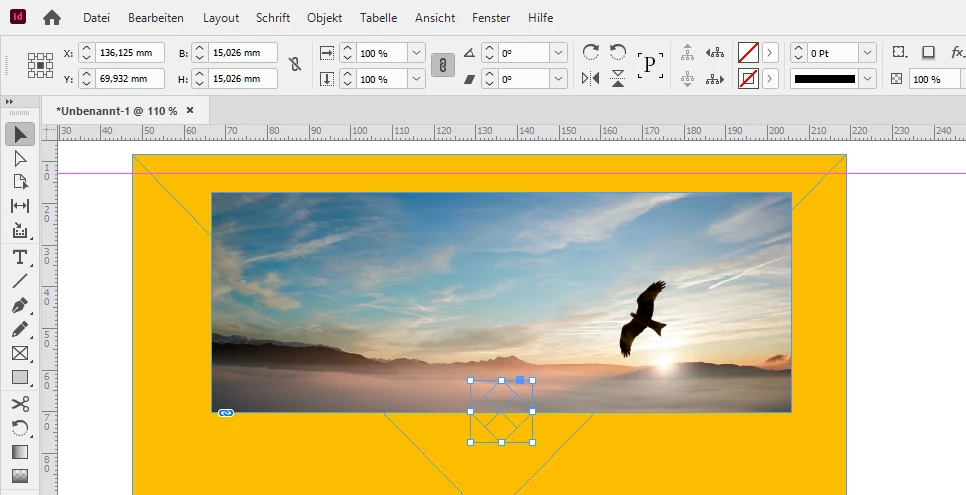Select the Direct Selection tool
The width and height of the screenshot is (966, 495).
pos(20,159)
